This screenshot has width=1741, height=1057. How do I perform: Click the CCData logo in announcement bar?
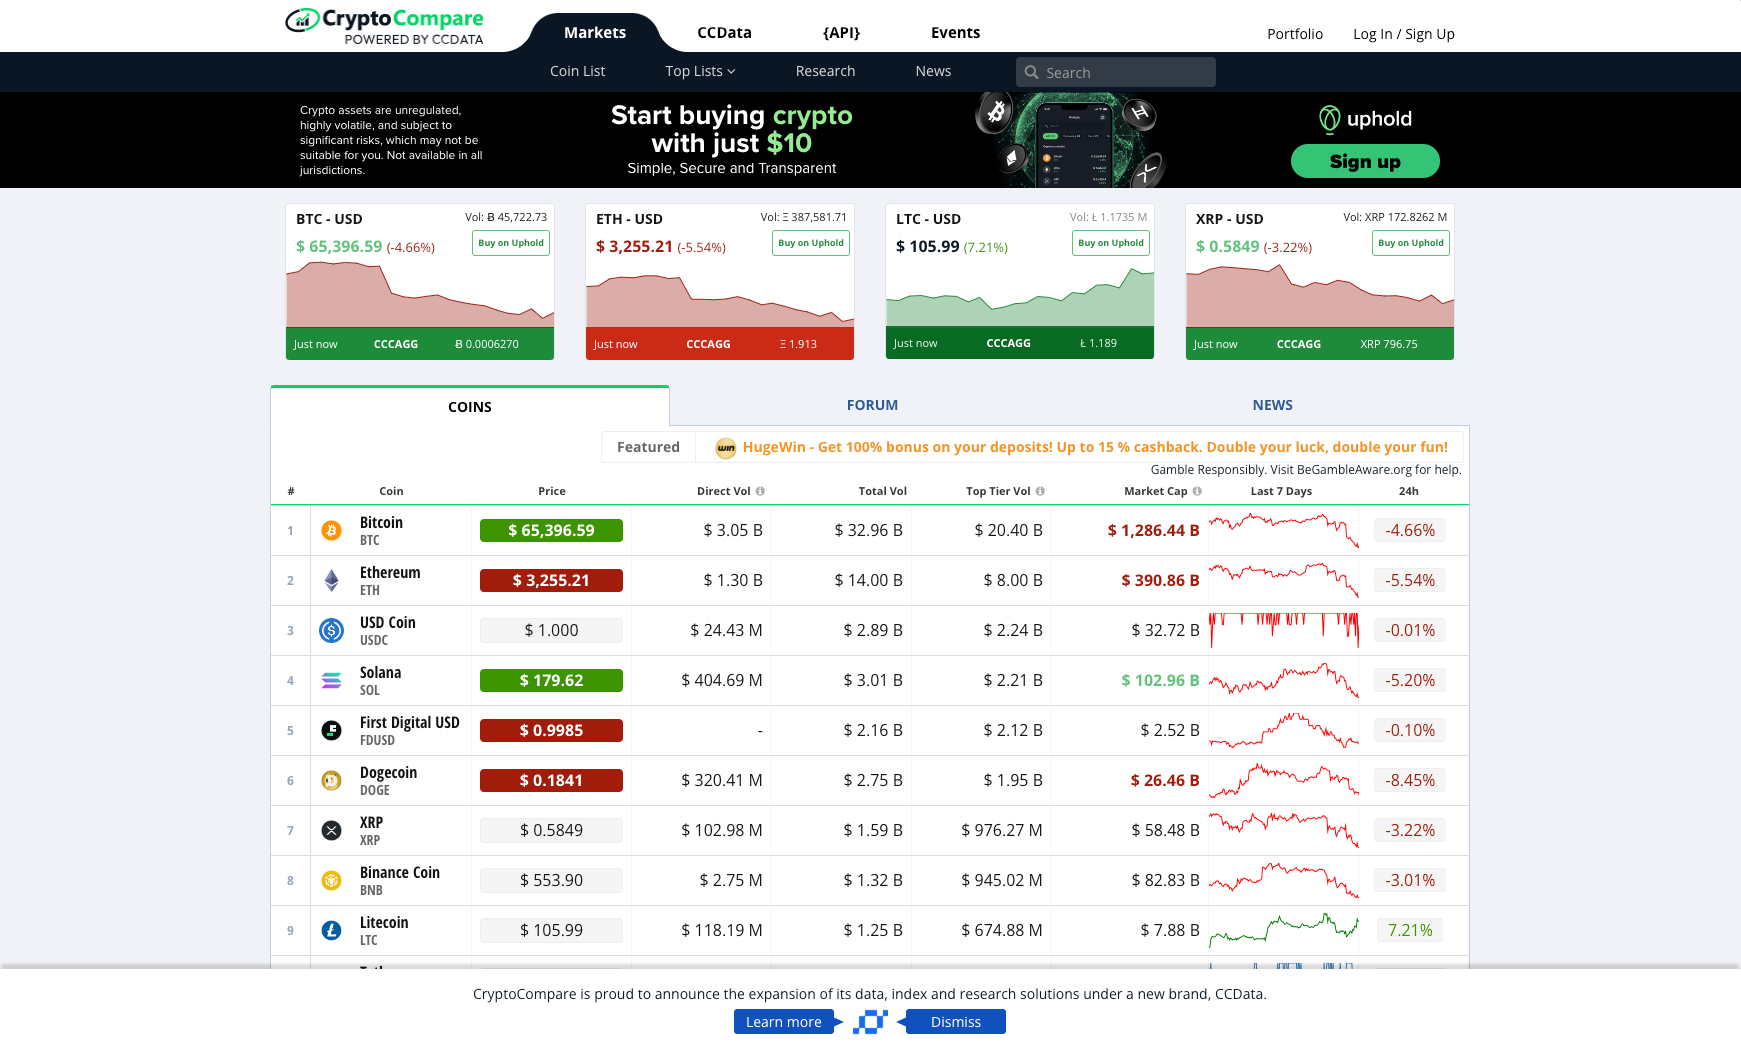(870, 1022)
